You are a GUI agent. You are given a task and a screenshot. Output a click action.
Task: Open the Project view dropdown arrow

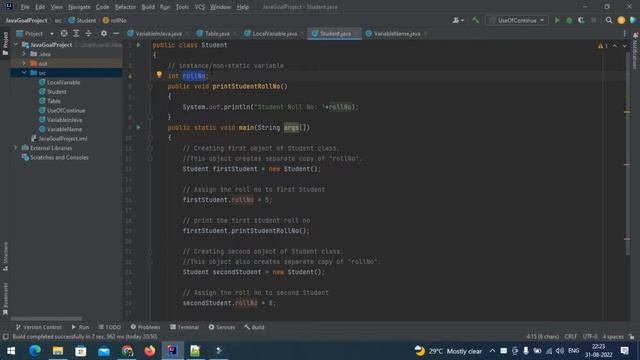[52, 33]
